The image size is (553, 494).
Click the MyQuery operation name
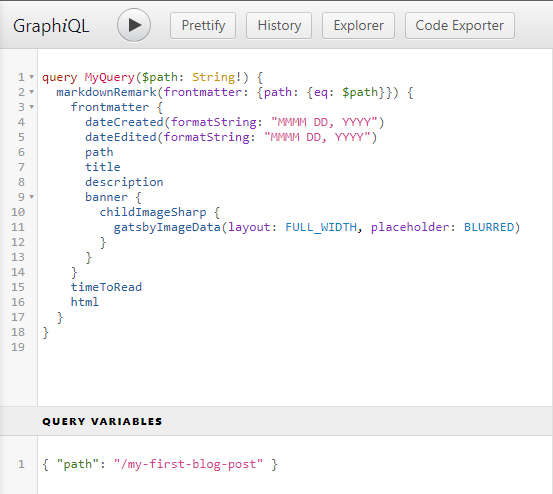(109, 77)
